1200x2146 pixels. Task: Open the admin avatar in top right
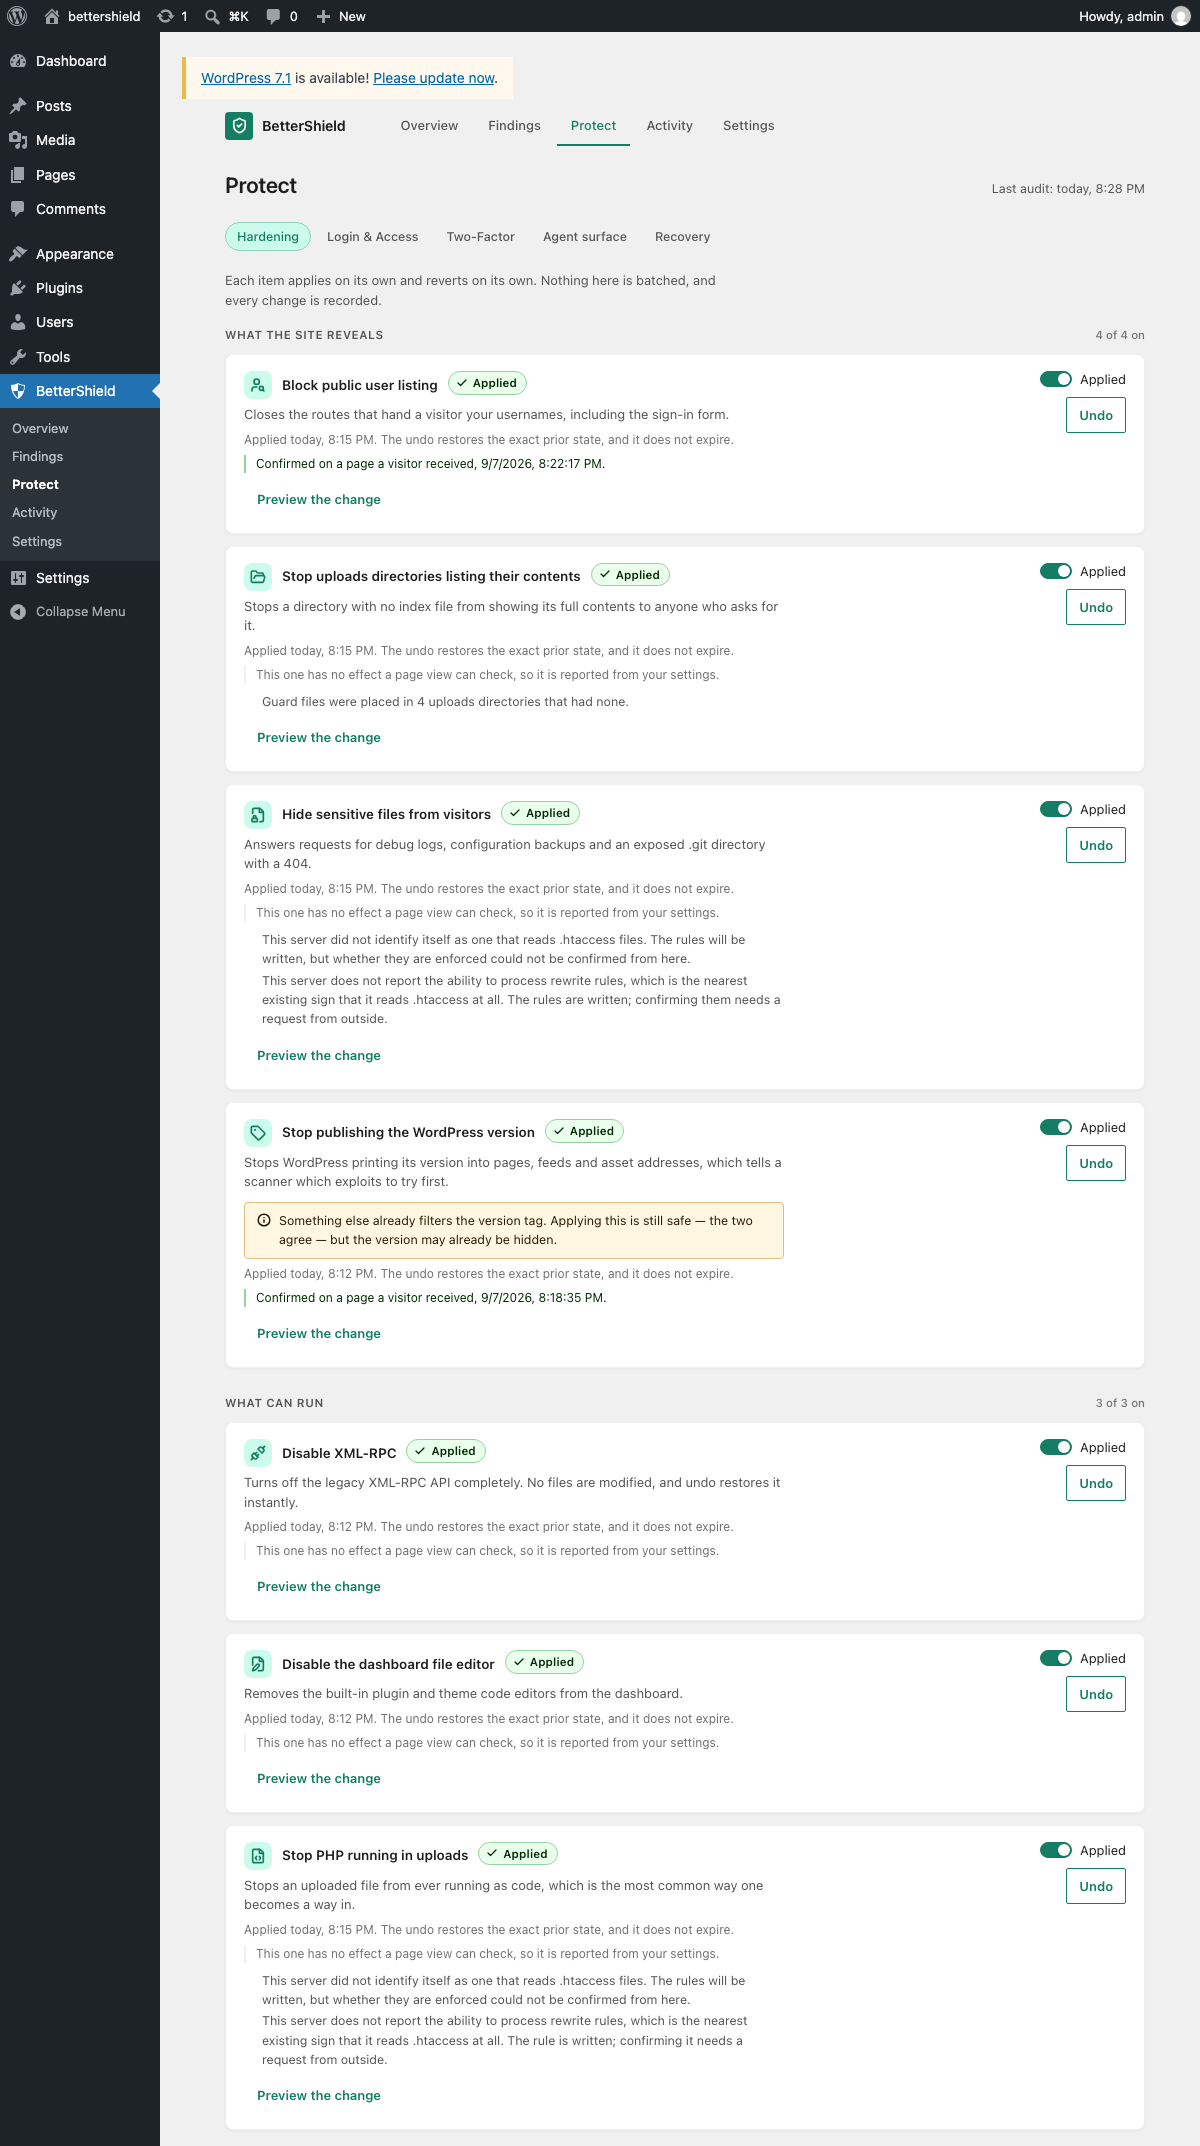[1181, 16]
